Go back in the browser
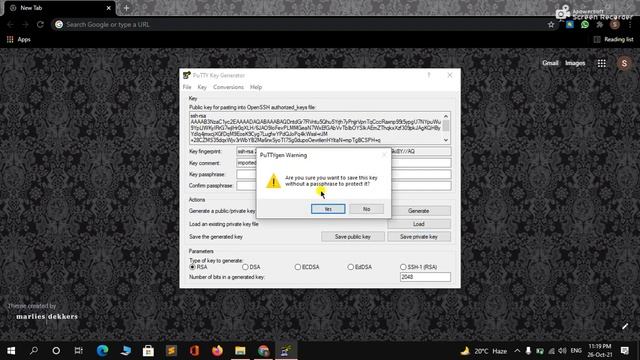 point(11,24)
